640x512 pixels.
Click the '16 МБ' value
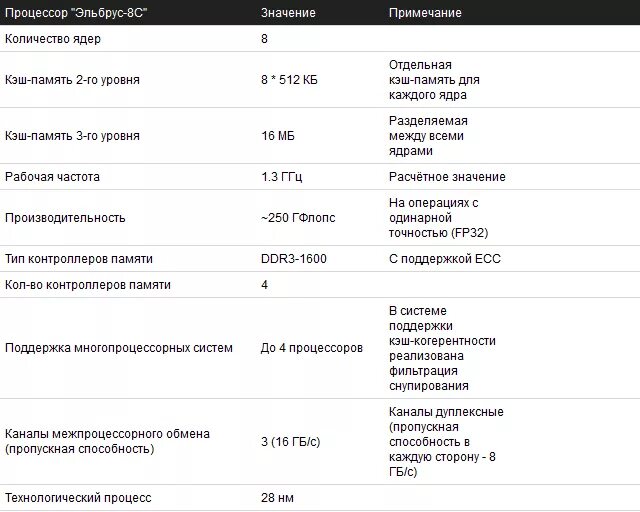tap(278, 136)
